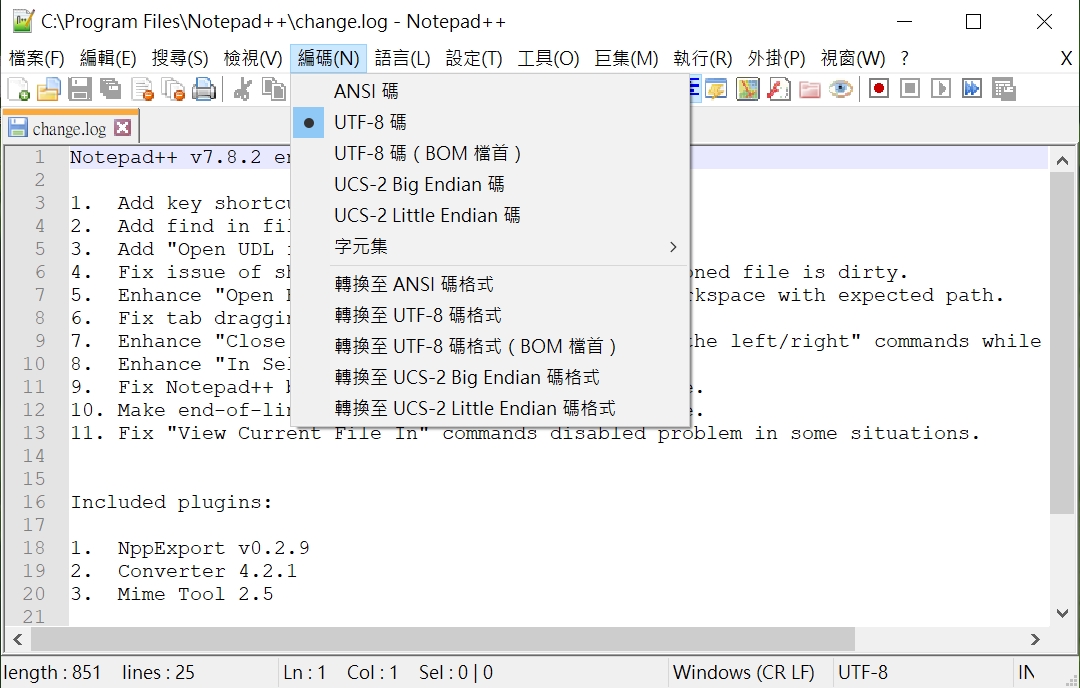Open the 搜尋(S) menu
The width and height of the screenshot is (1080, 688).
click(x=180, y=59)
